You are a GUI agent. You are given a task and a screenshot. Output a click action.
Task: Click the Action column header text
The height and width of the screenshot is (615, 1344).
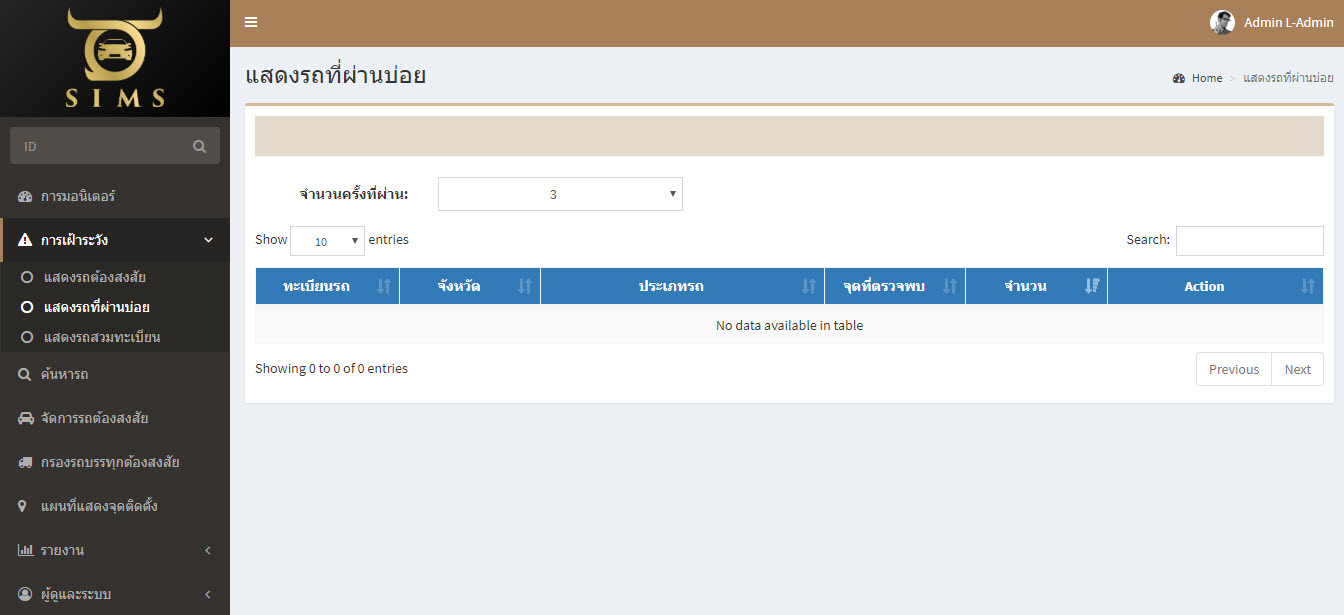coord(1204,286)
